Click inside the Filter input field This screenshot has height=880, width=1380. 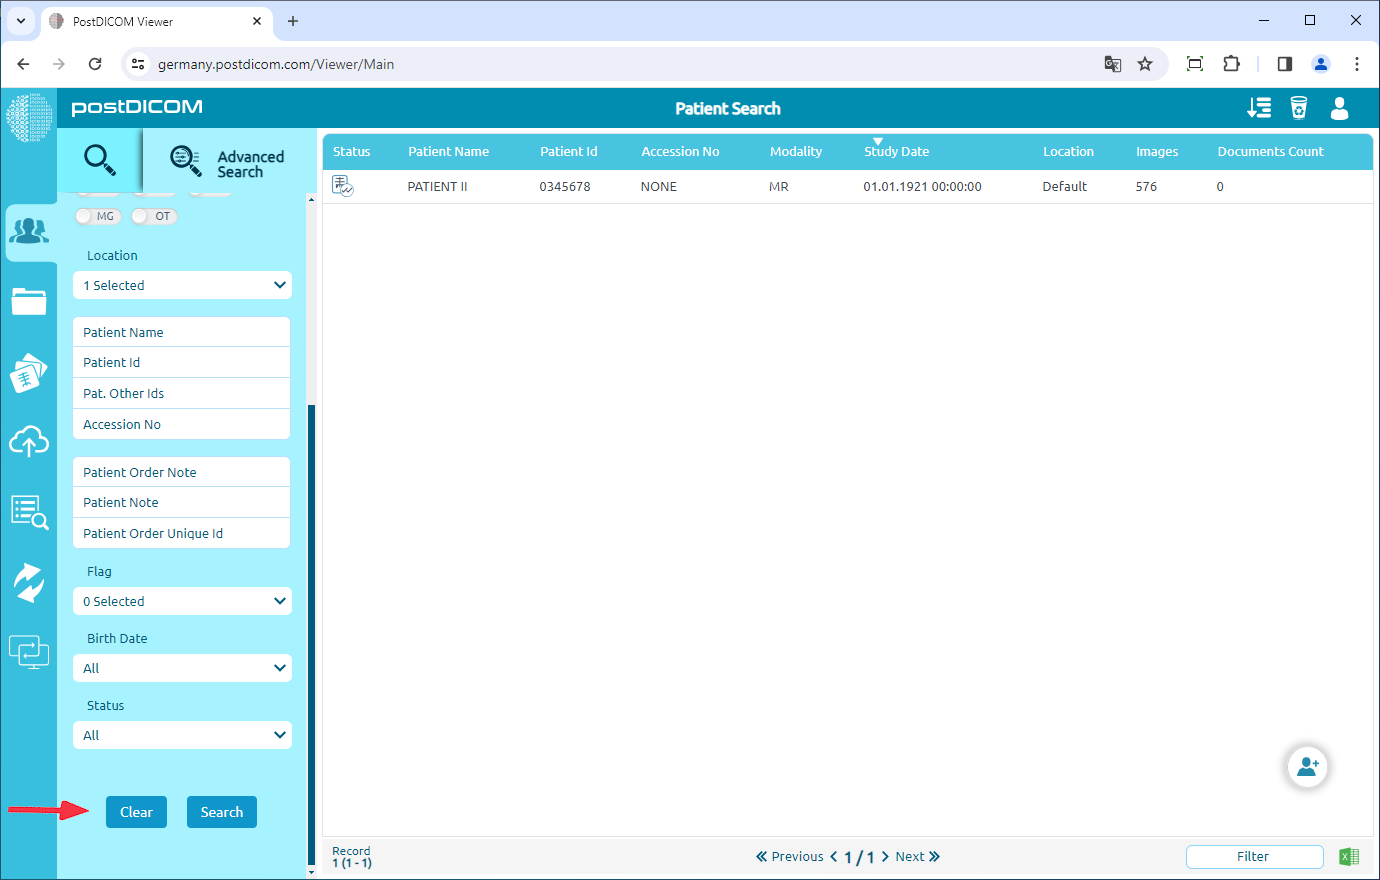click(x=1254, y=856)
